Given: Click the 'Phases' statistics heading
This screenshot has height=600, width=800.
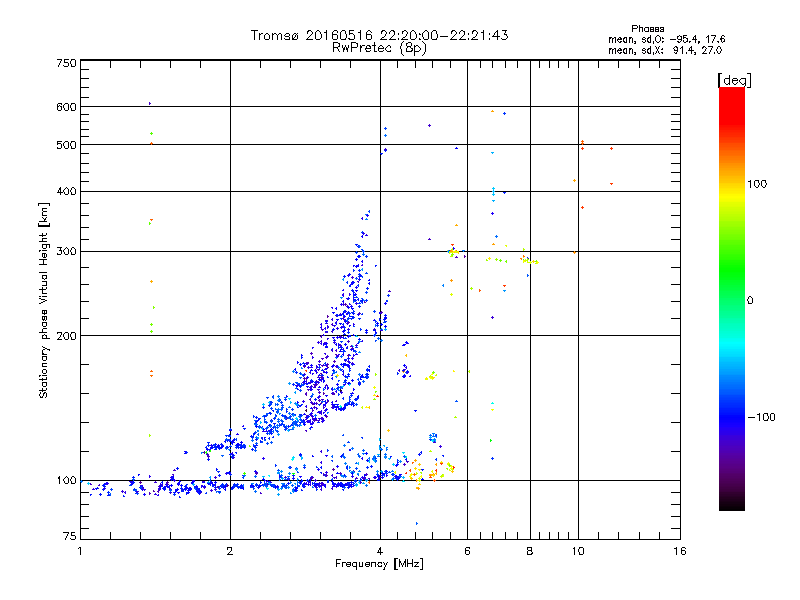Looking at the screenshot, I should [647, 29].
